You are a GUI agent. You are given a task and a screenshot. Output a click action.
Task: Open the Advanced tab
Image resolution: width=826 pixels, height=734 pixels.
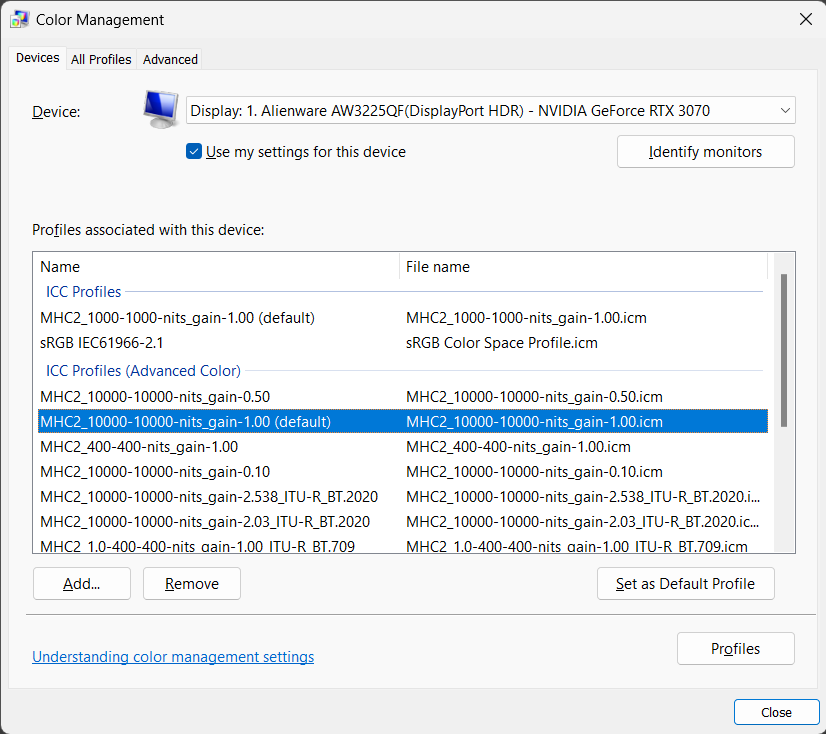pos(170,59)
